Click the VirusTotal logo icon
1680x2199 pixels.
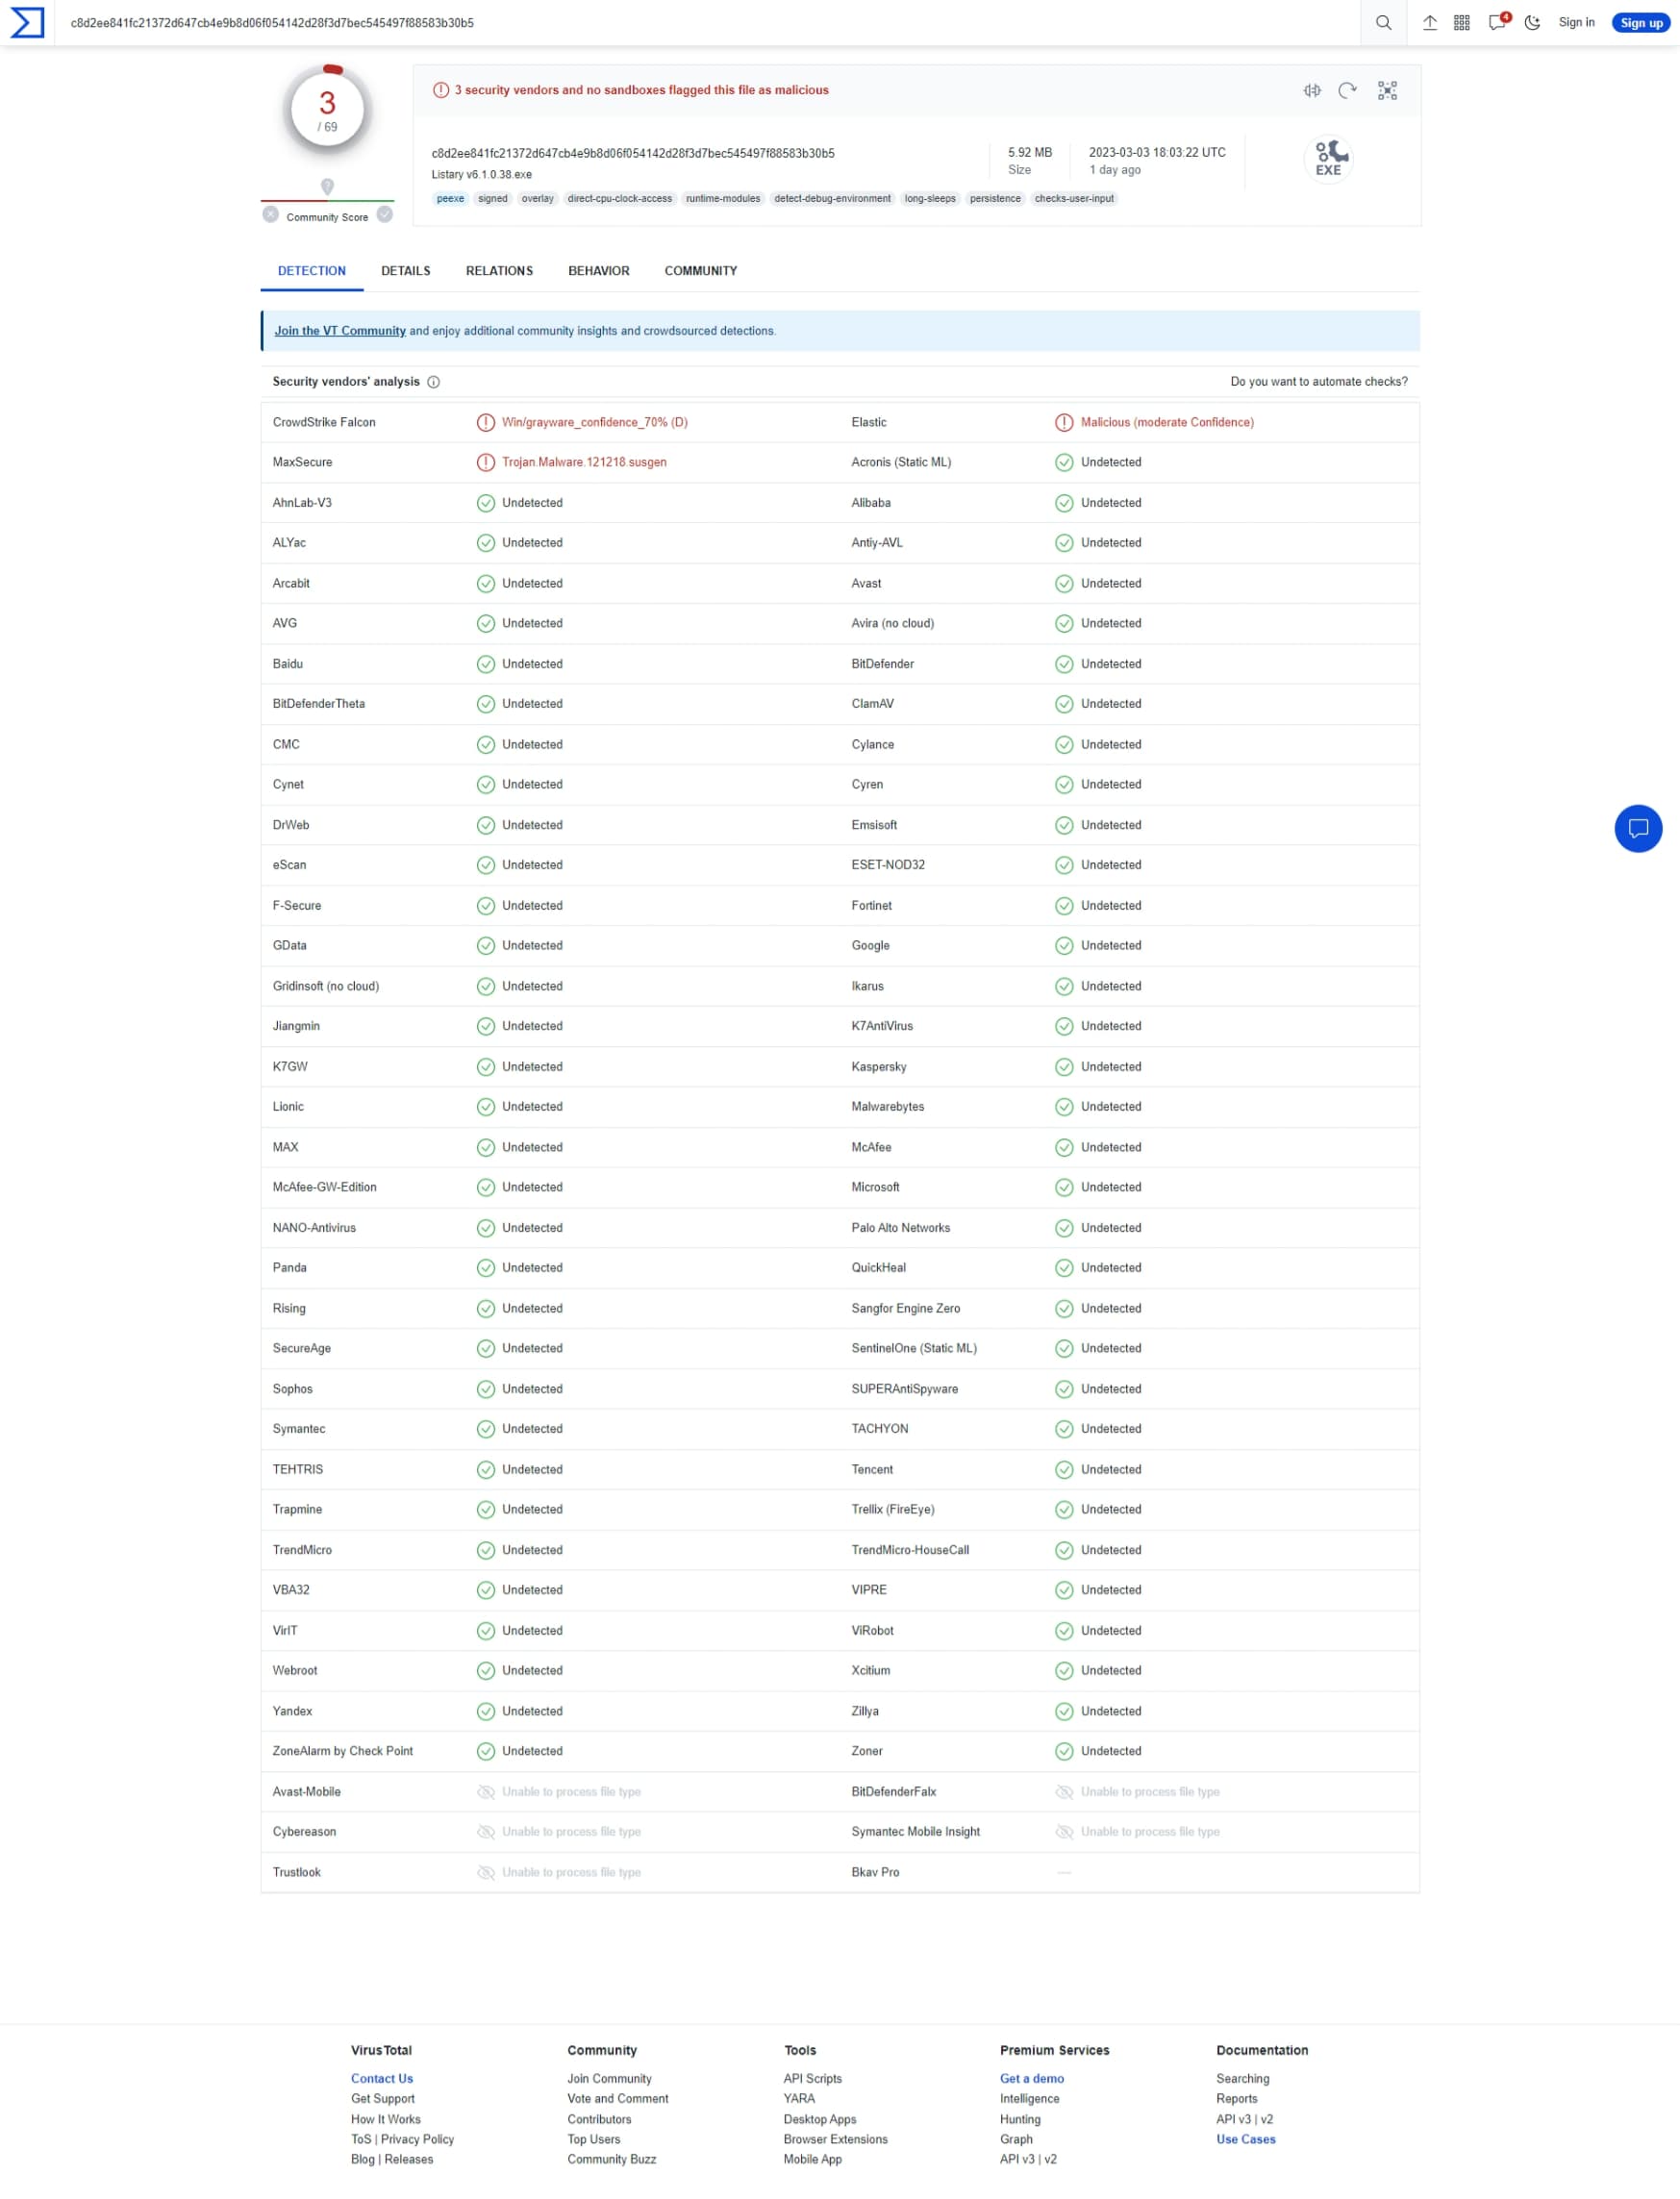[27, 23]
